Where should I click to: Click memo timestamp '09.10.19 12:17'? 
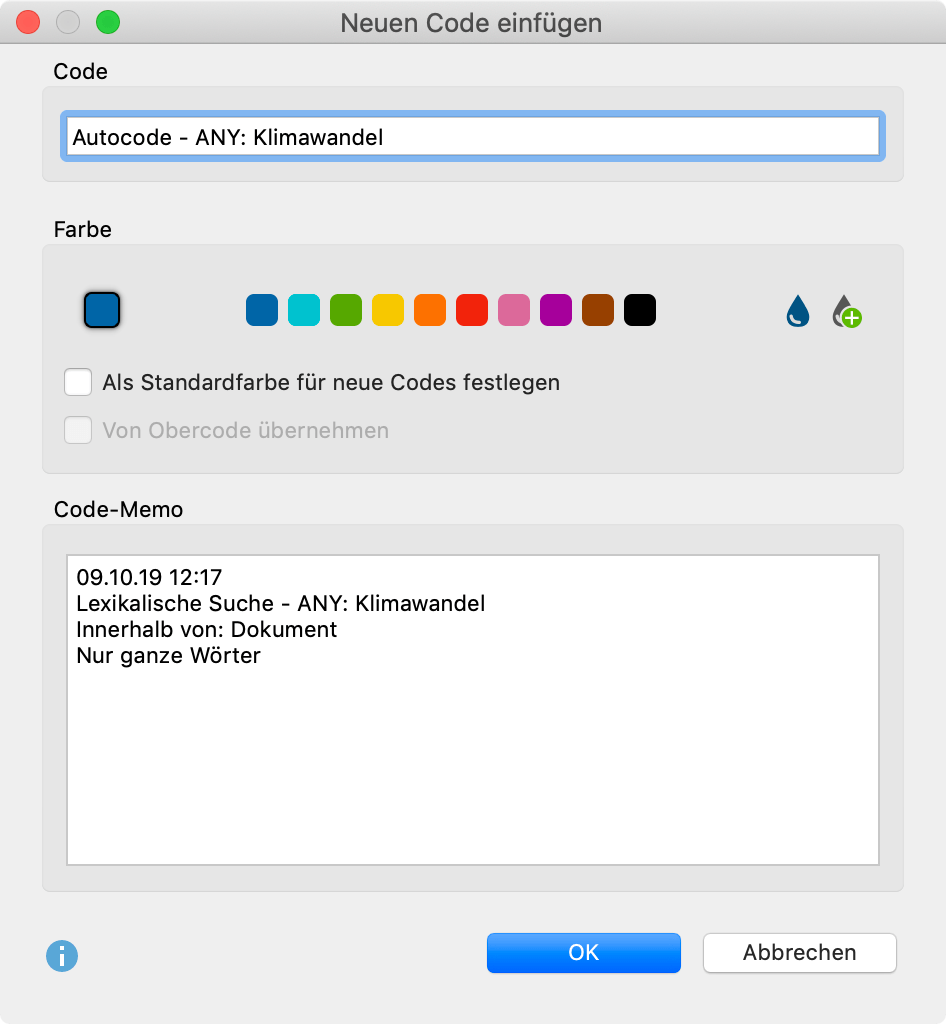pos(149,577)
